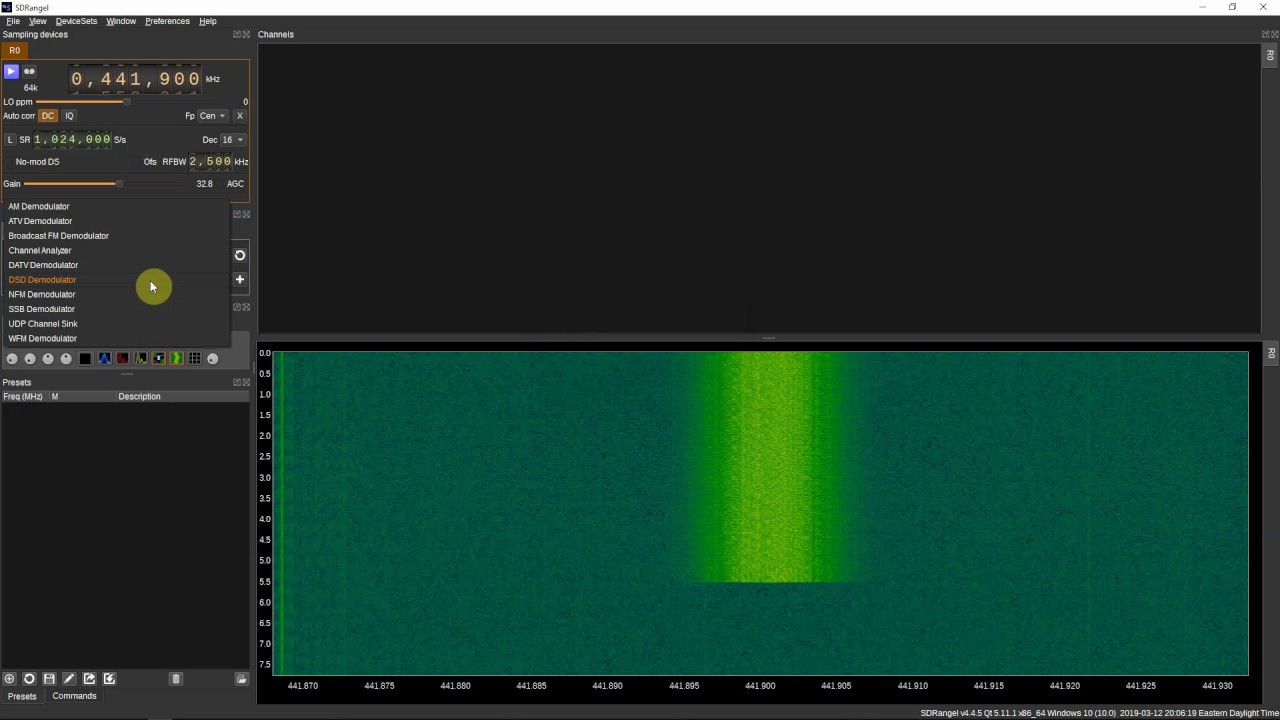1280x720 pixels.
Task: Click the Gain slider handle
Action: pyautogui.click(x=119, y=184)
